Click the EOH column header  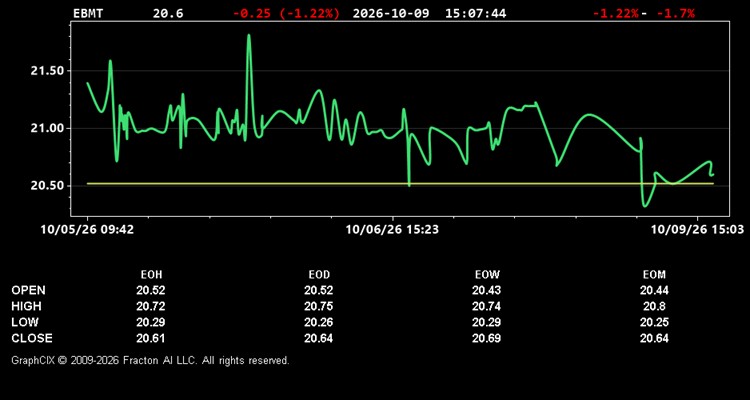pos(151,275)
